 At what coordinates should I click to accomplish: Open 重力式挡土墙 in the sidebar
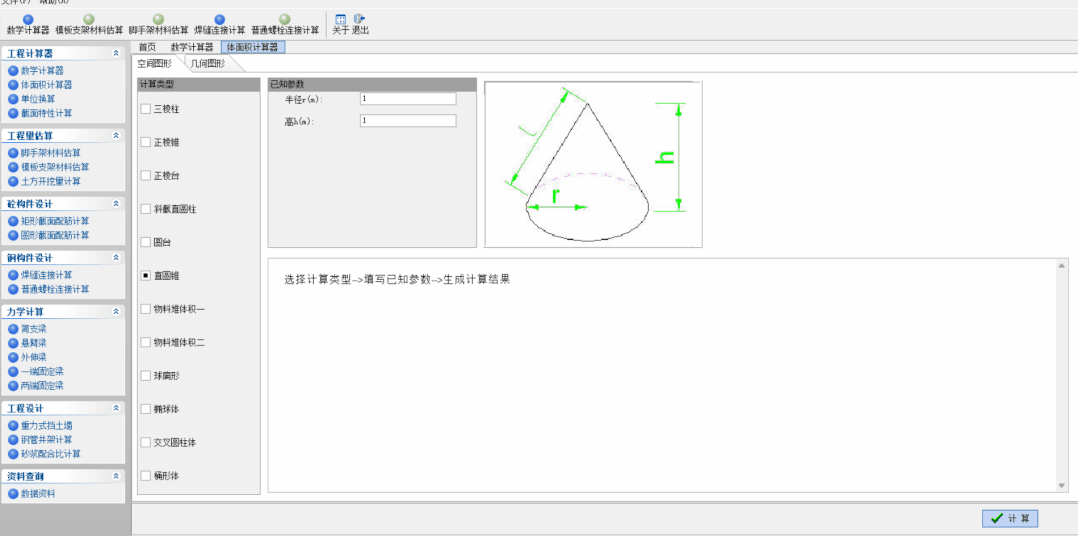tap(46, 425)
